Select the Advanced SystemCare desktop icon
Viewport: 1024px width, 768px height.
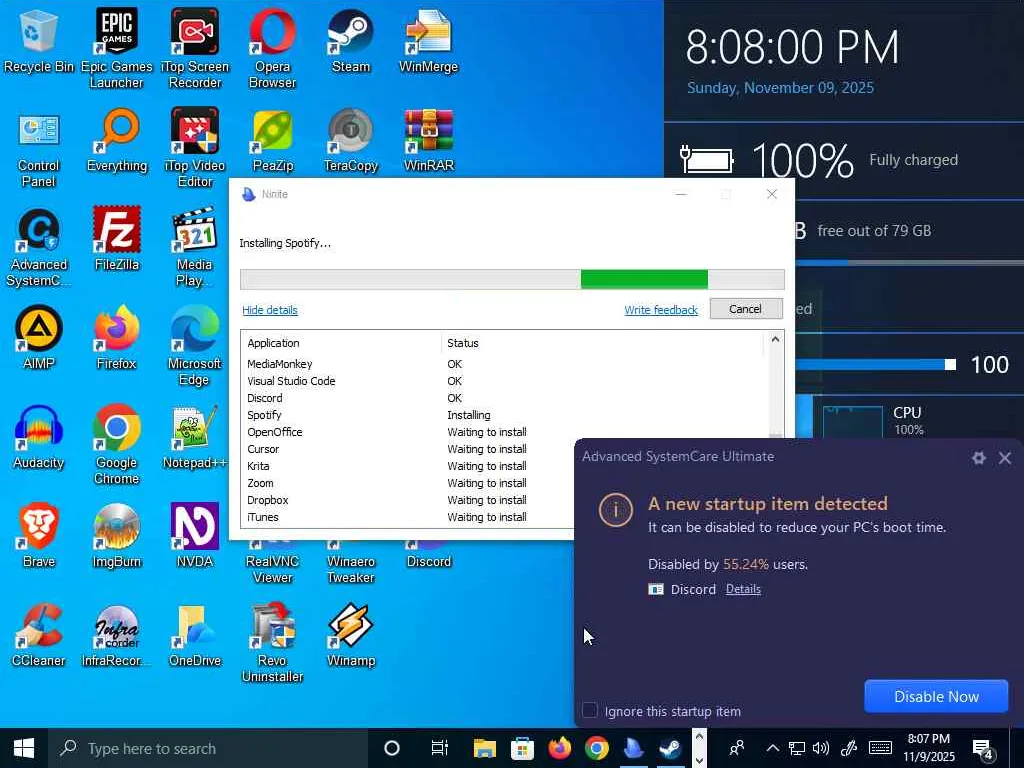(39, 247)
